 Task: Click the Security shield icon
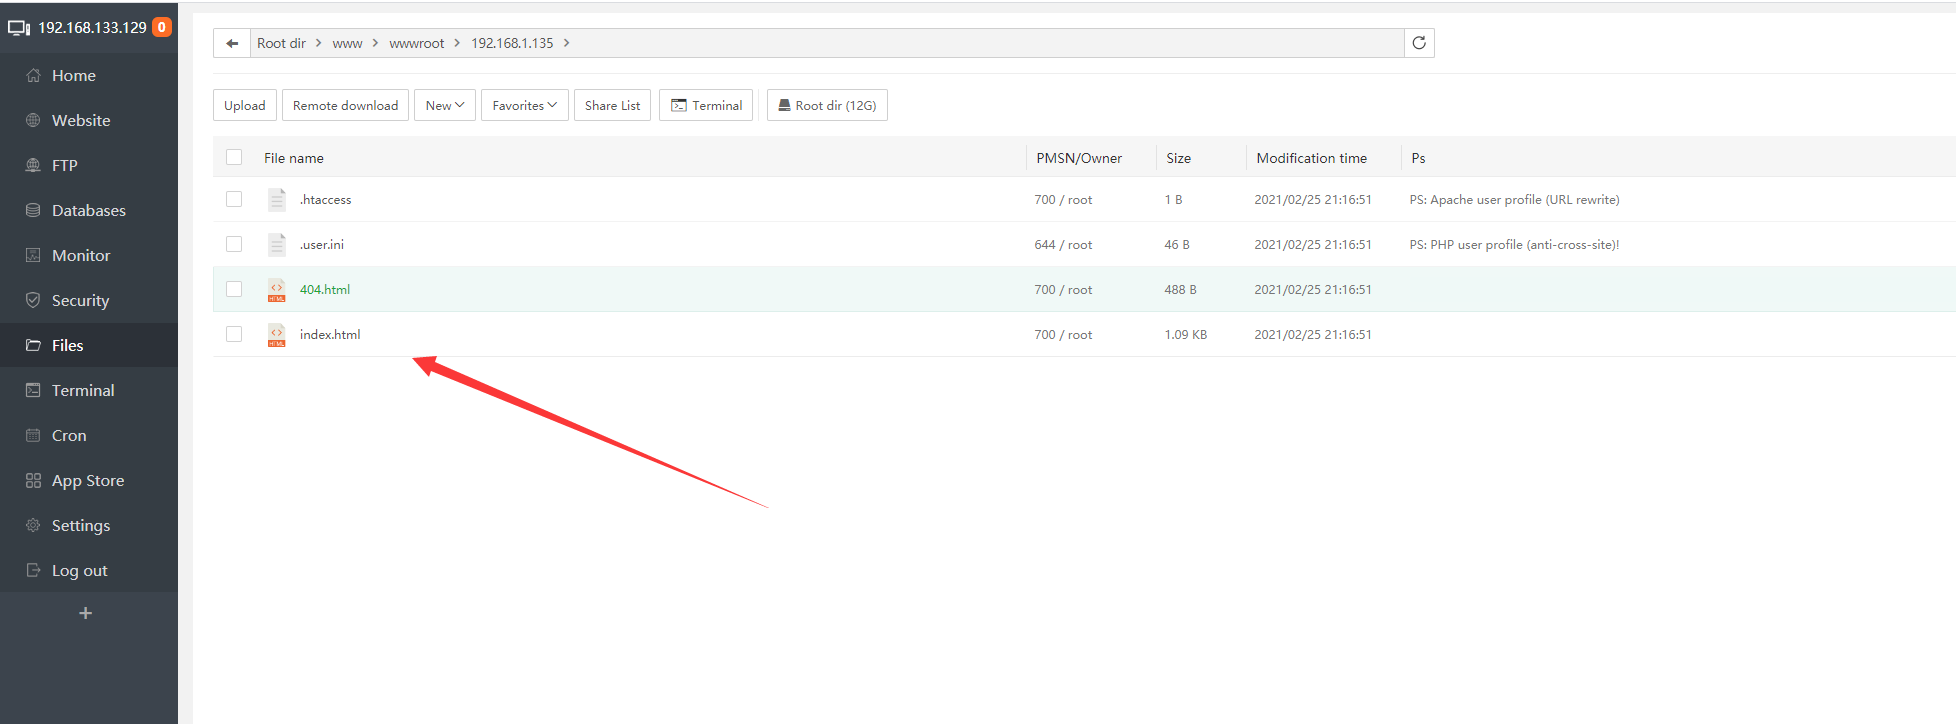(x=33, y=300)
